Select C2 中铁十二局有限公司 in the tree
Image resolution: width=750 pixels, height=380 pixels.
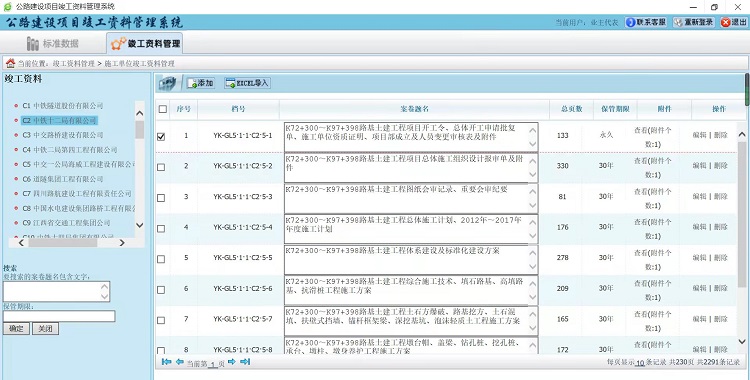(x=59, y=120)
